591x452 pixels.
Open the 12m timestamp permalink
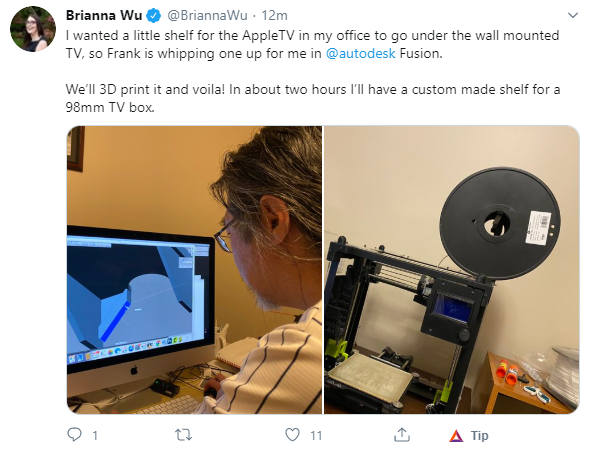point(274,15)
